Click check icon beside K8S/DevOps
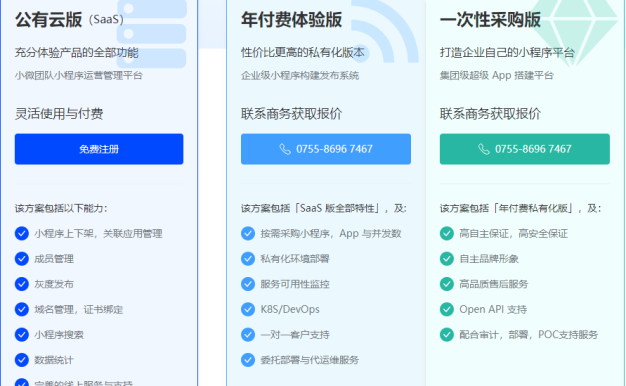The width and height of the screenshot is (626, 386). coord(248,309)
